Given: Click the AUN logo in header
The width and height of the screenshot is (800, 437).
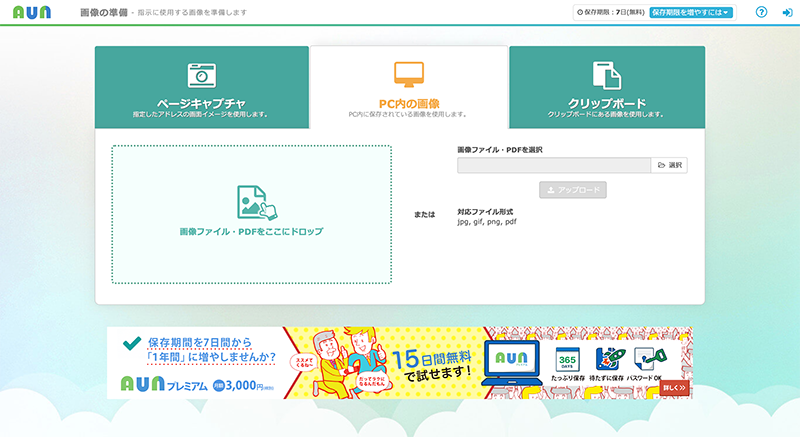Looking at the screenshot, I should 36,13.
